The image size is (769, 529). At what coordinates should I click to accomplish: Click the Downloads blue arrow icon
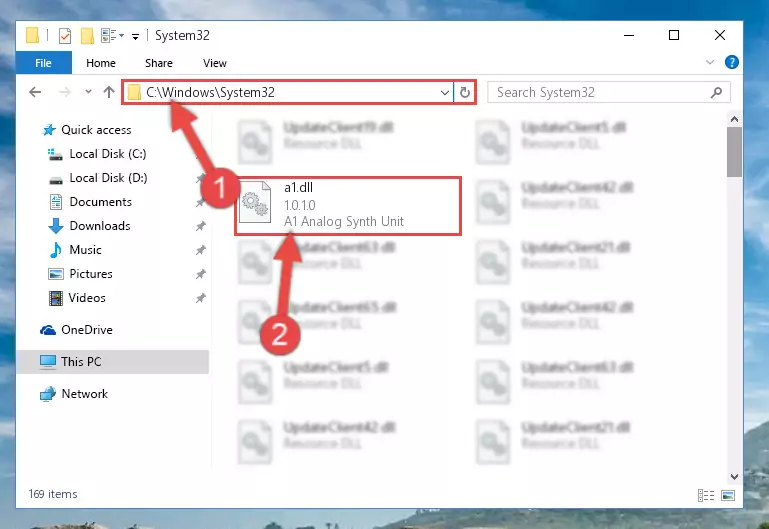click(55, 226)
